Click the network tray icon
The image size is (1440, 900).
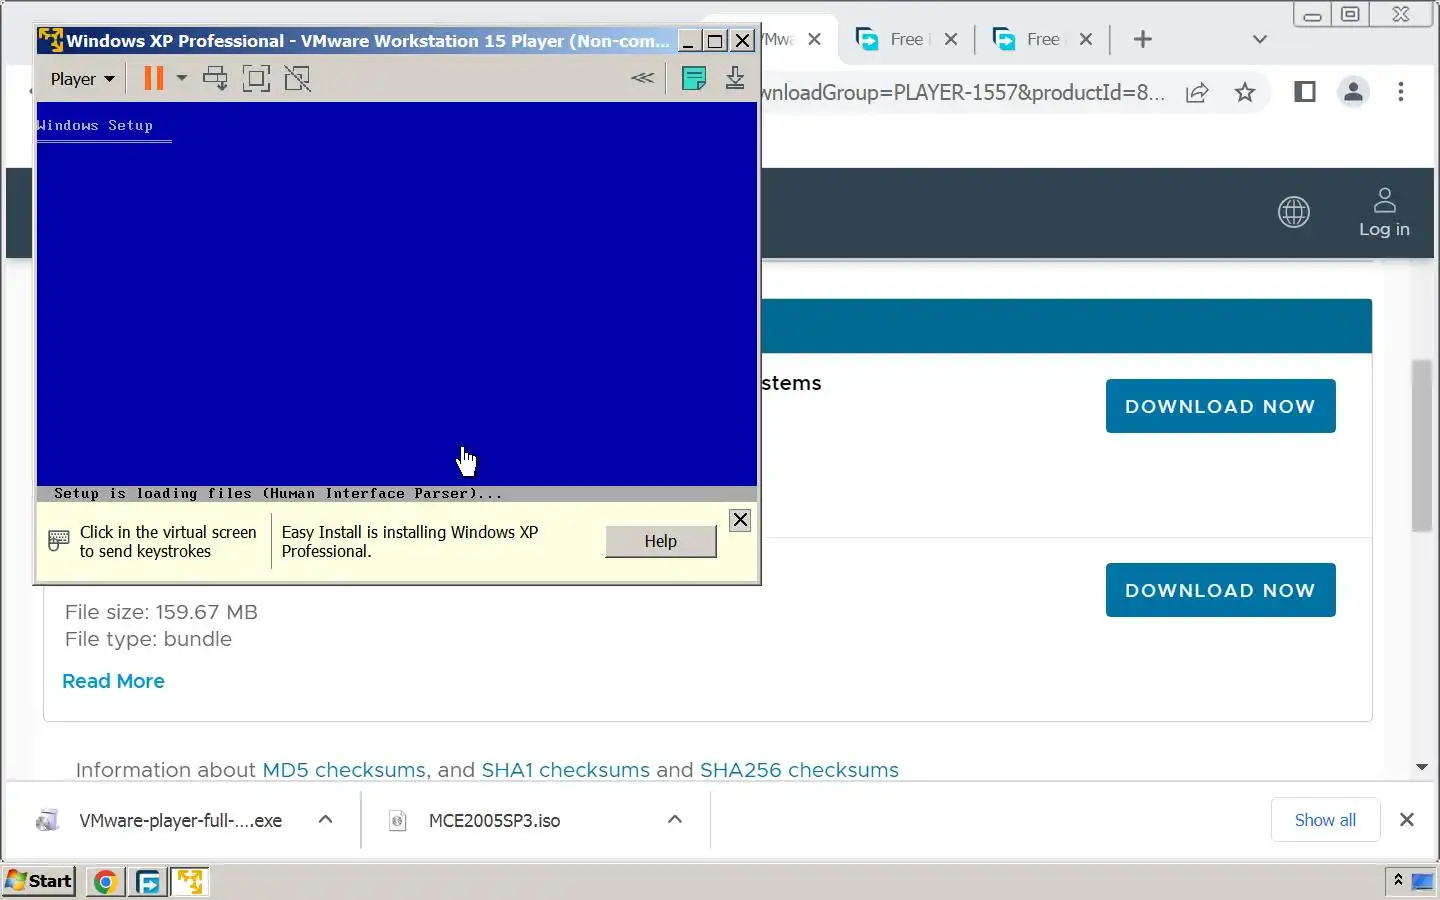click(x=1422, y=882)
